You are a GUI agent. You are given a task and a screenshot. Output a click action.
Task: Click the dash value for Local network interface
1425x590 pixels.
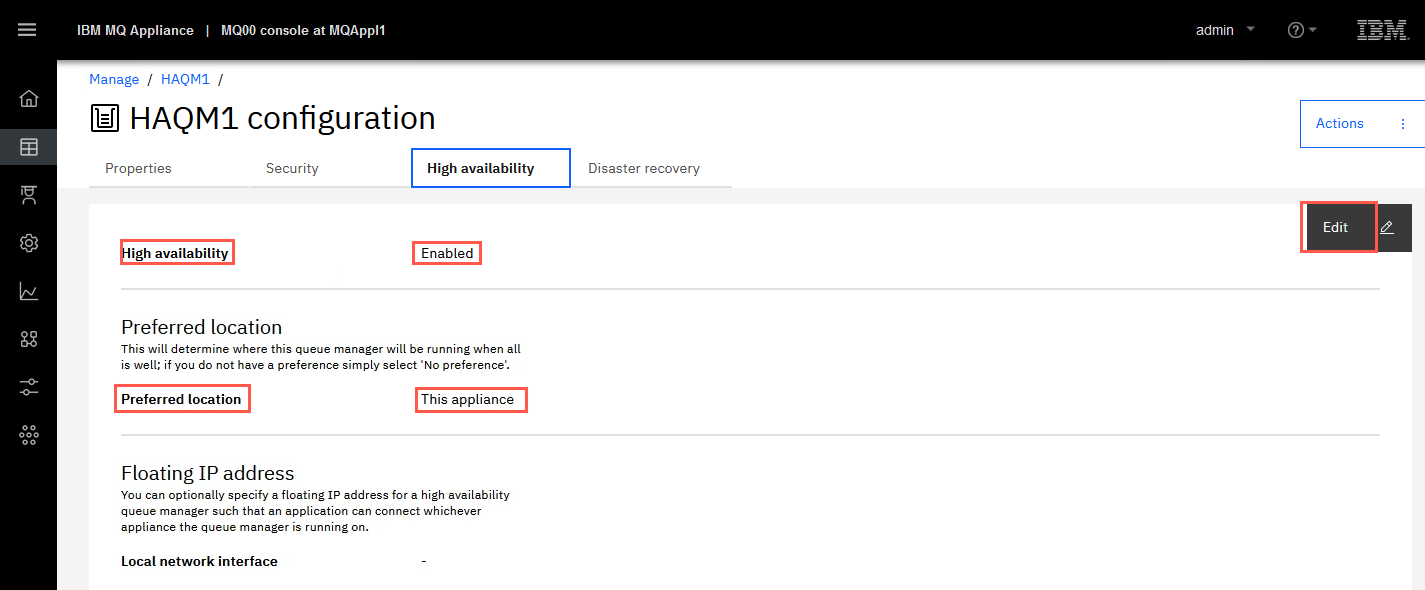point(424,561)
